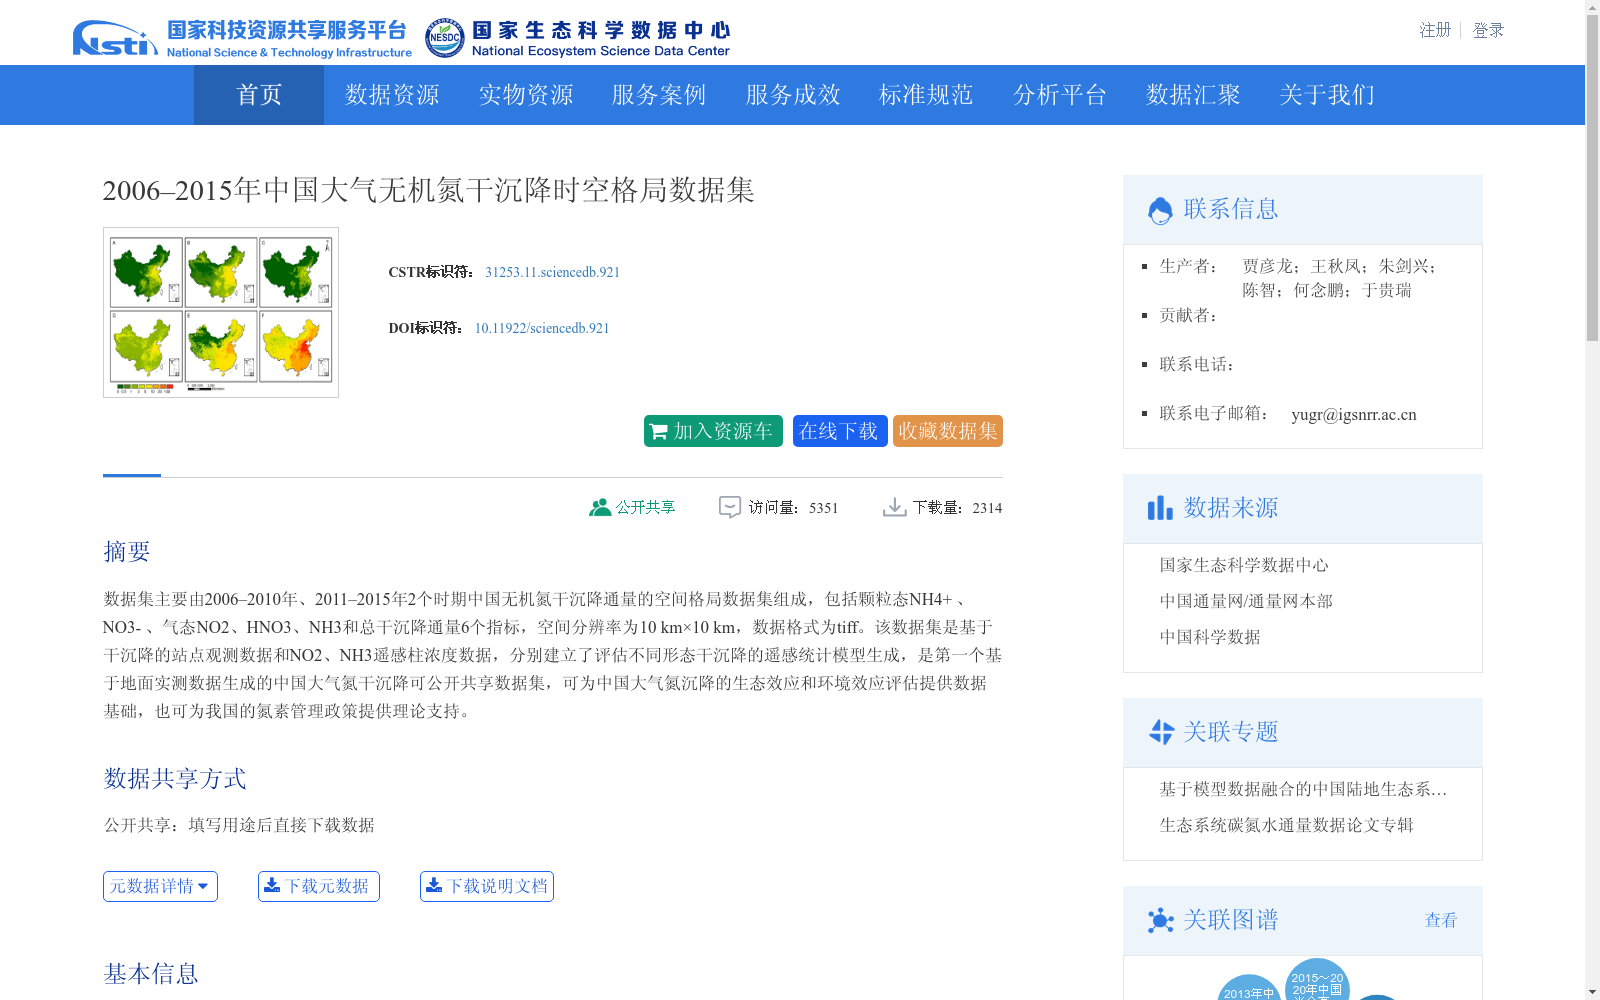Click the 下载元数据 button

[x=319, y=886]
